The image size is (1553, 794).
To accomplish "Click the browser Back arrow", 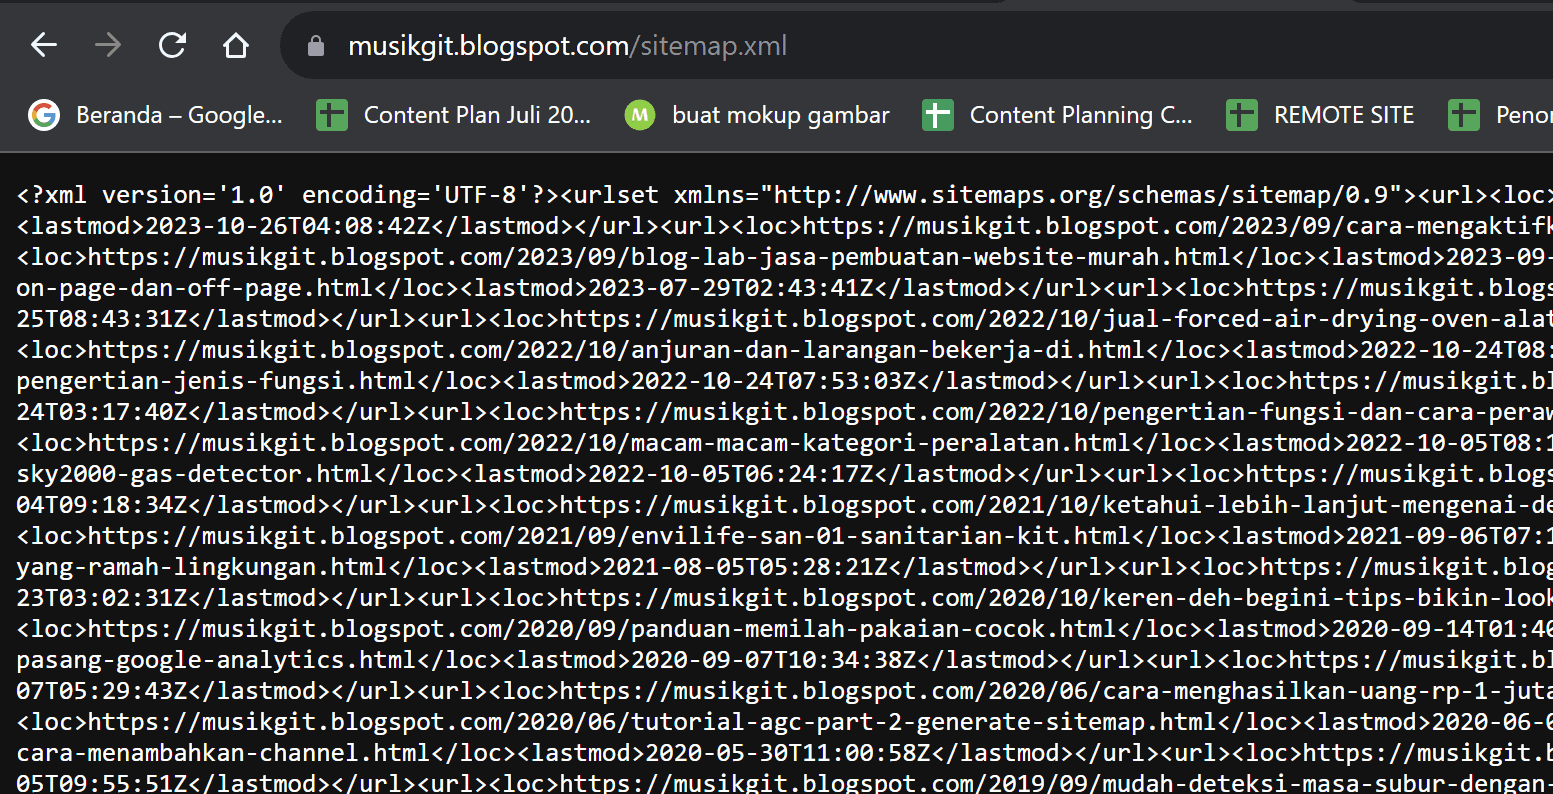I will pyautogui.click(x=43, y=45).
